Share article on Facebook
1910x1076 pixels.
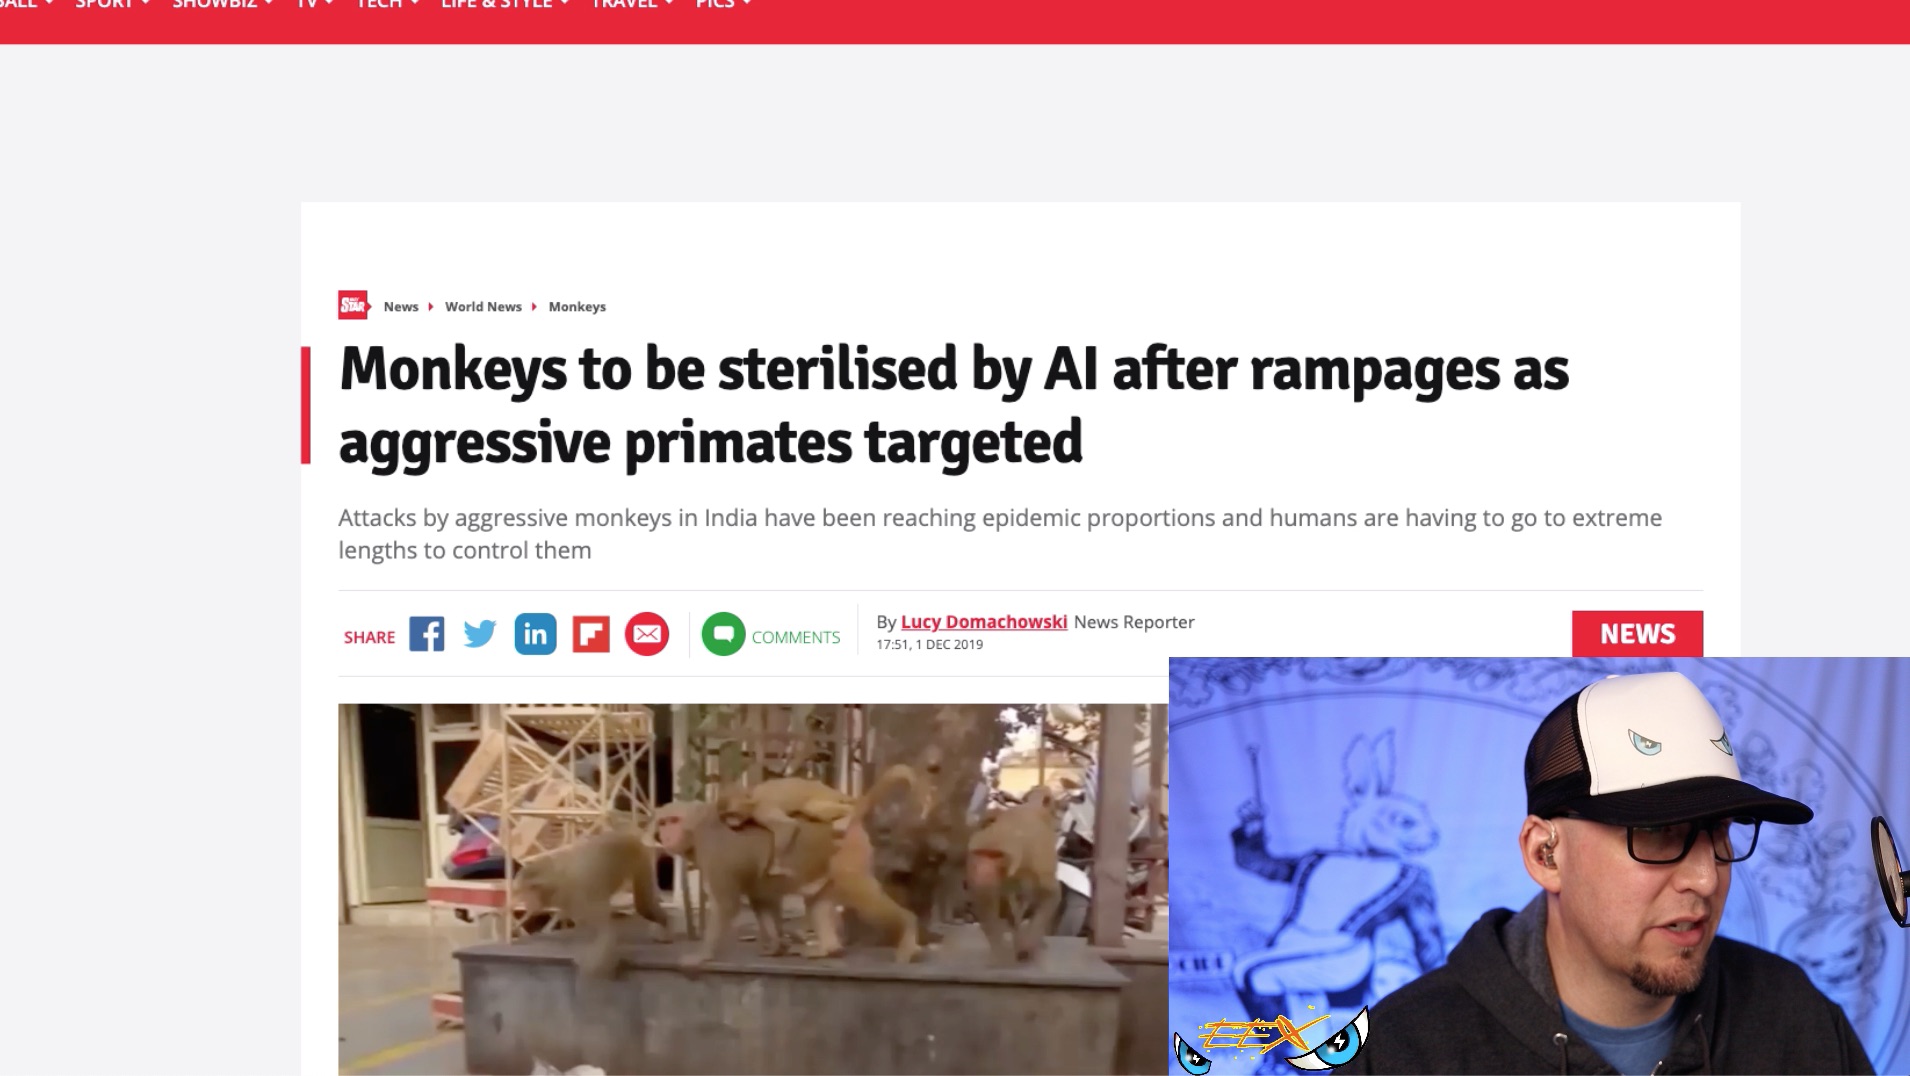click(x=426, y=634)
